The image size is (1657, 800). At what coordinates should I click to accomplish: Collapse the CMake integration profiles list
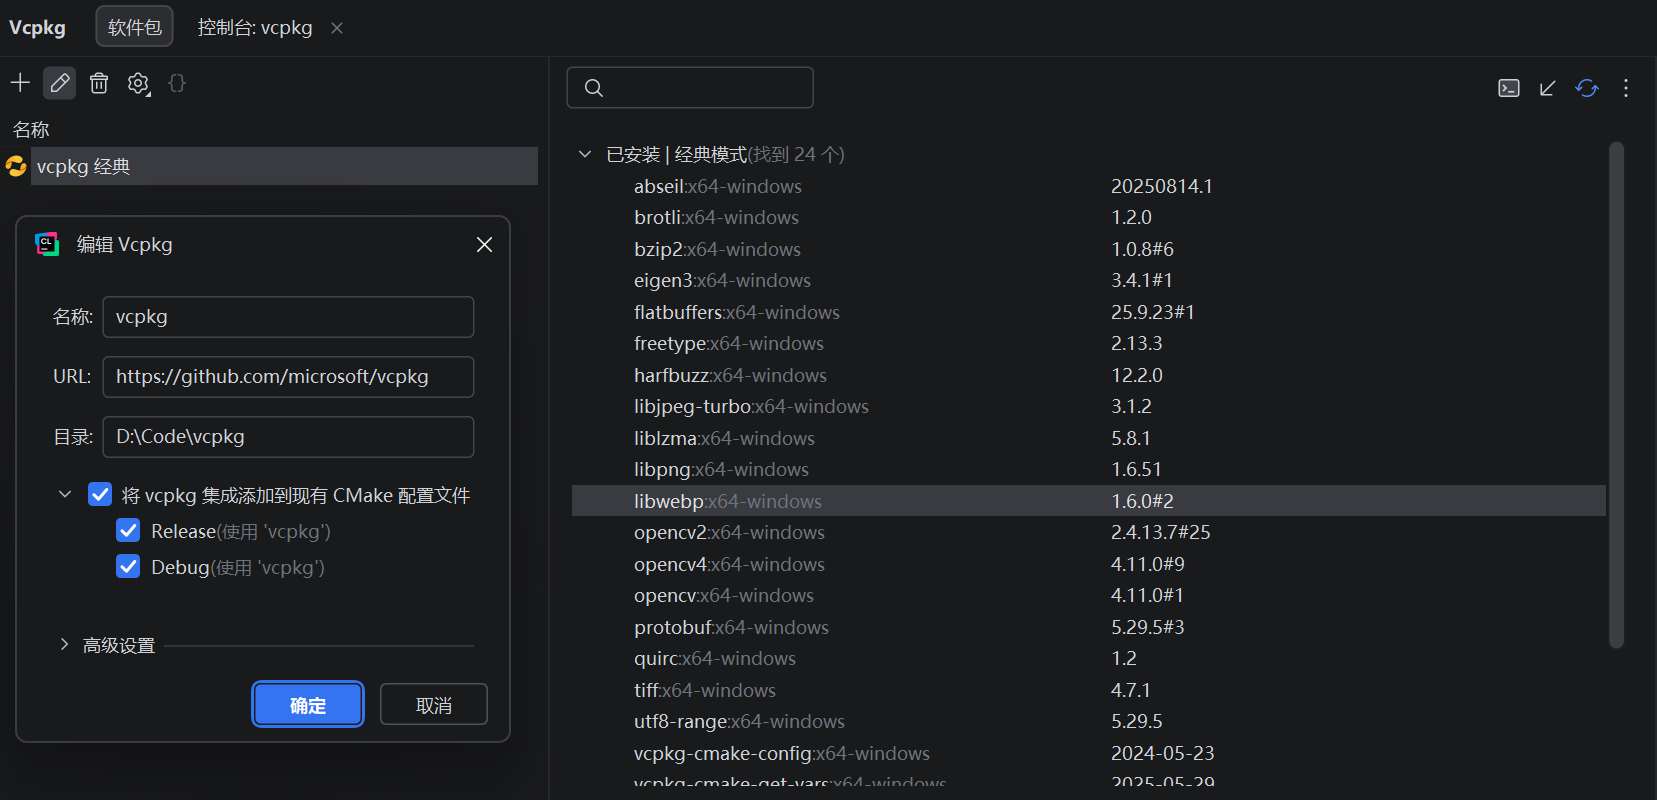click(65, 494)
